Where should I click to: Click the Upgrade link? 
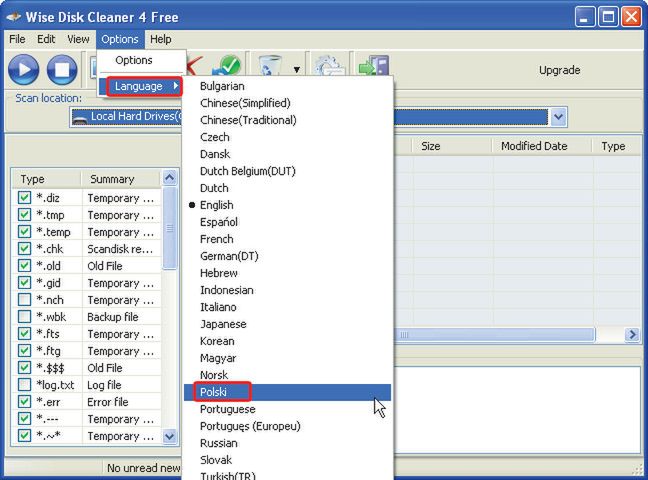click(559, 70)
